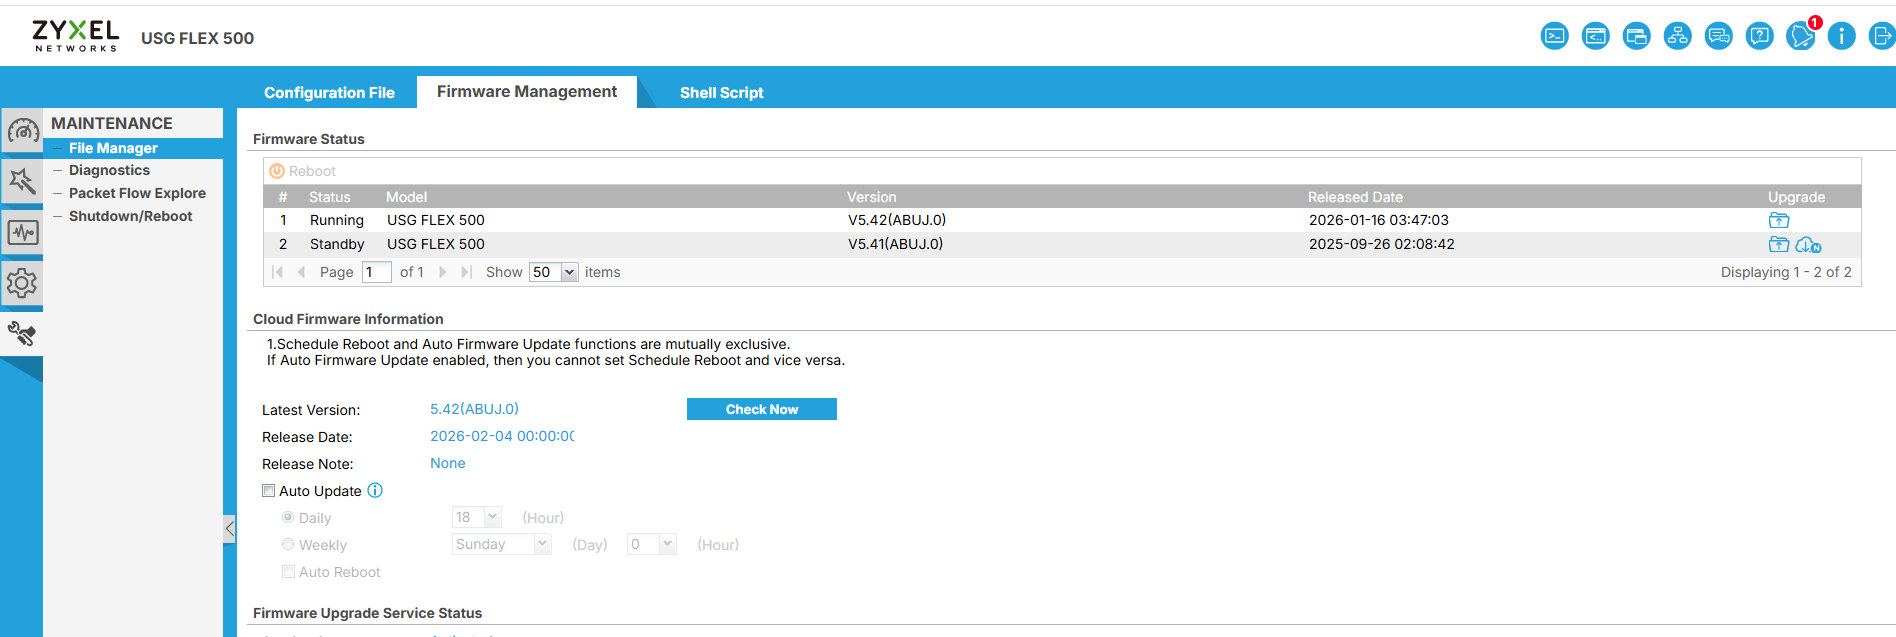Click the Displaying 1 - 2 of 2 text

(1786, 272)
